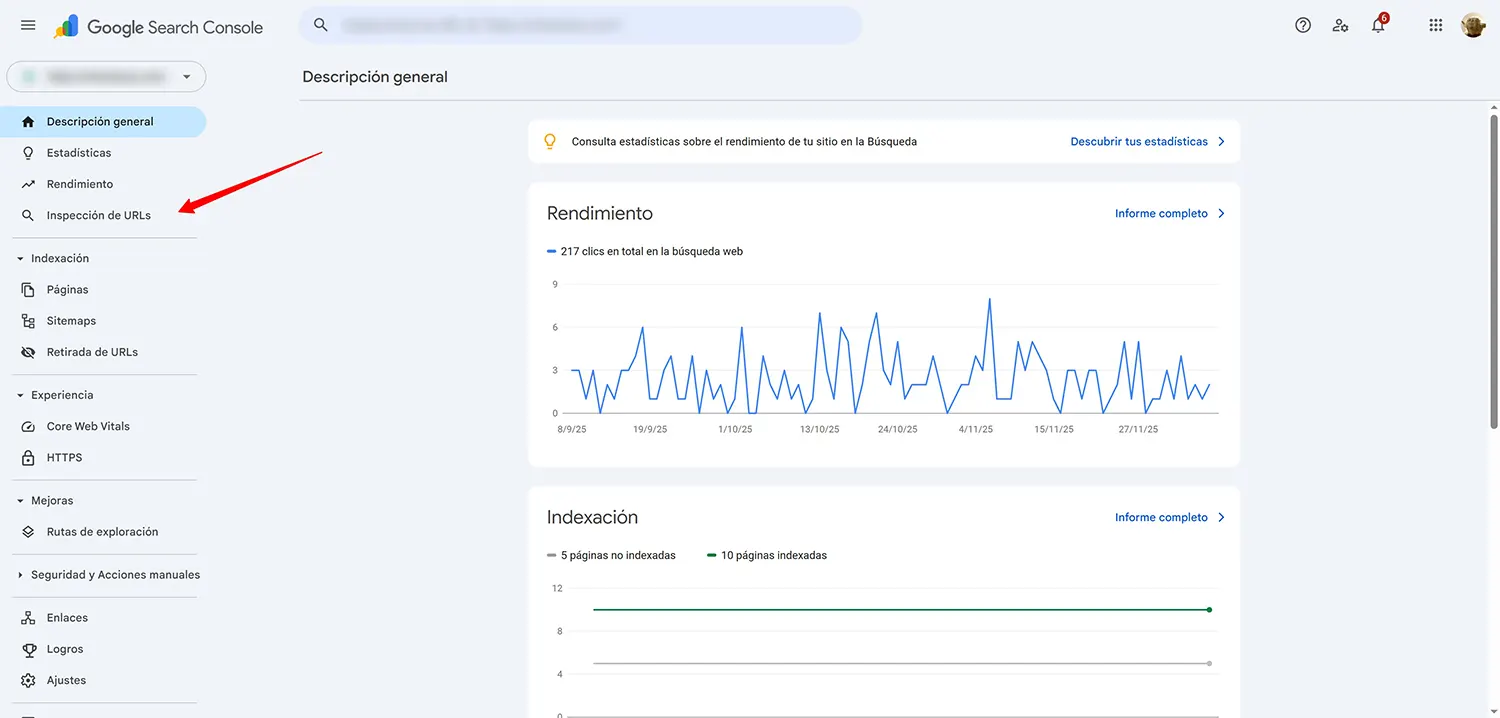Open the Google apps grid menu

(1435, 24)
